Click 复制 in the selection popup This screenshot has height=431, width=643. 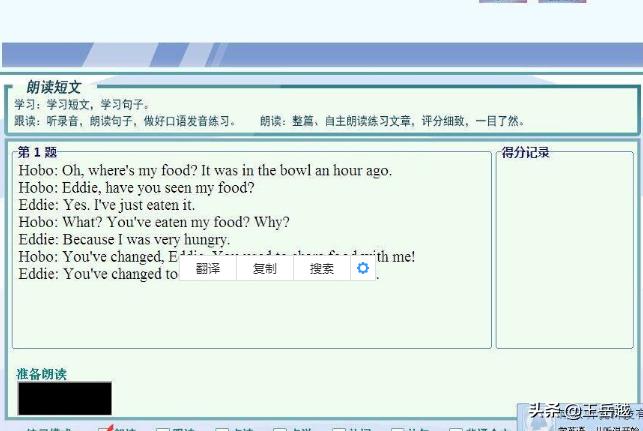[x=264, y=269]
